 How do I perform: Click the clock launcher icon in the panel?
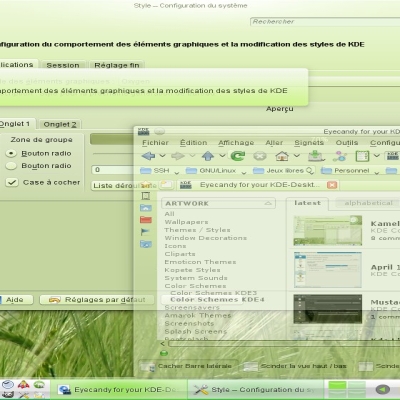[x=8, y=384]
